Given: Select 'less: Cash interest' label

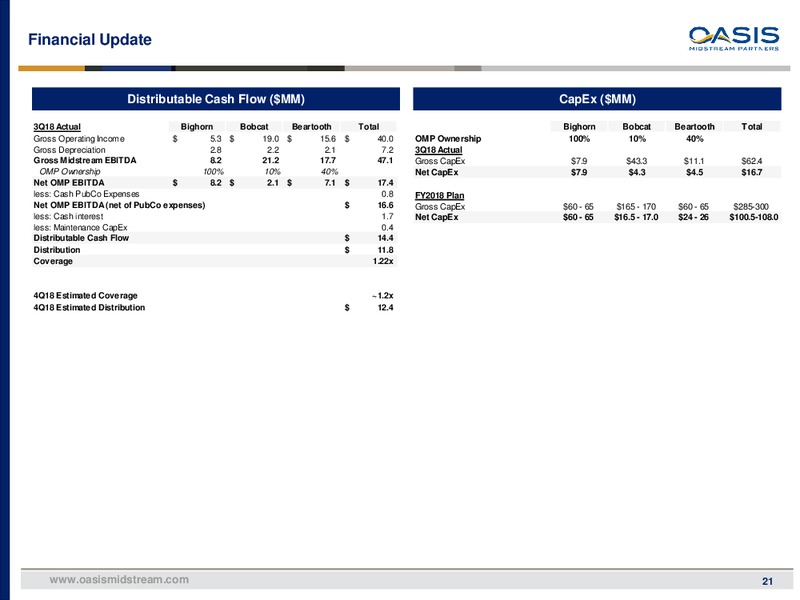Looking at the screenshot, I should click(68, 216).
